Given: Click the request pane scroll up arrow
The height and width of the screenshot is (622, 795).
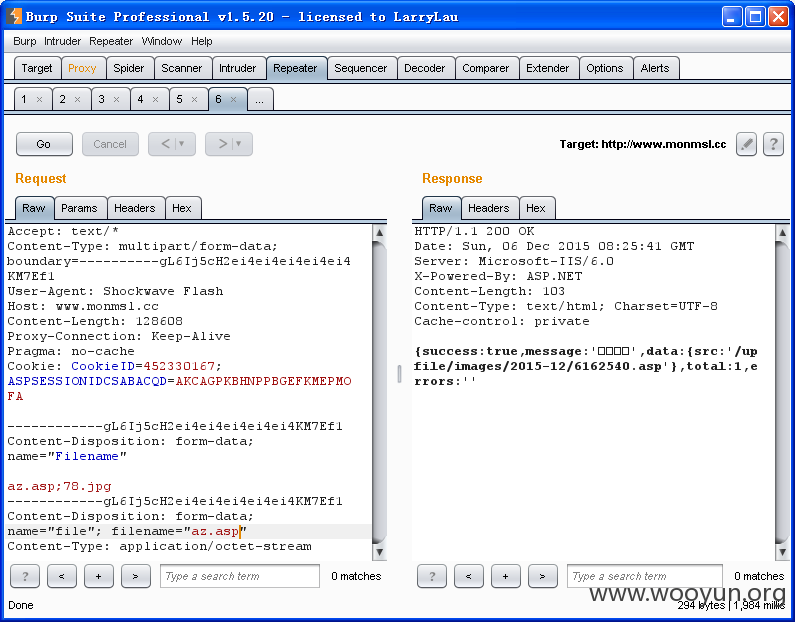Looking at the screenshot, I should (x=379, y=233).
